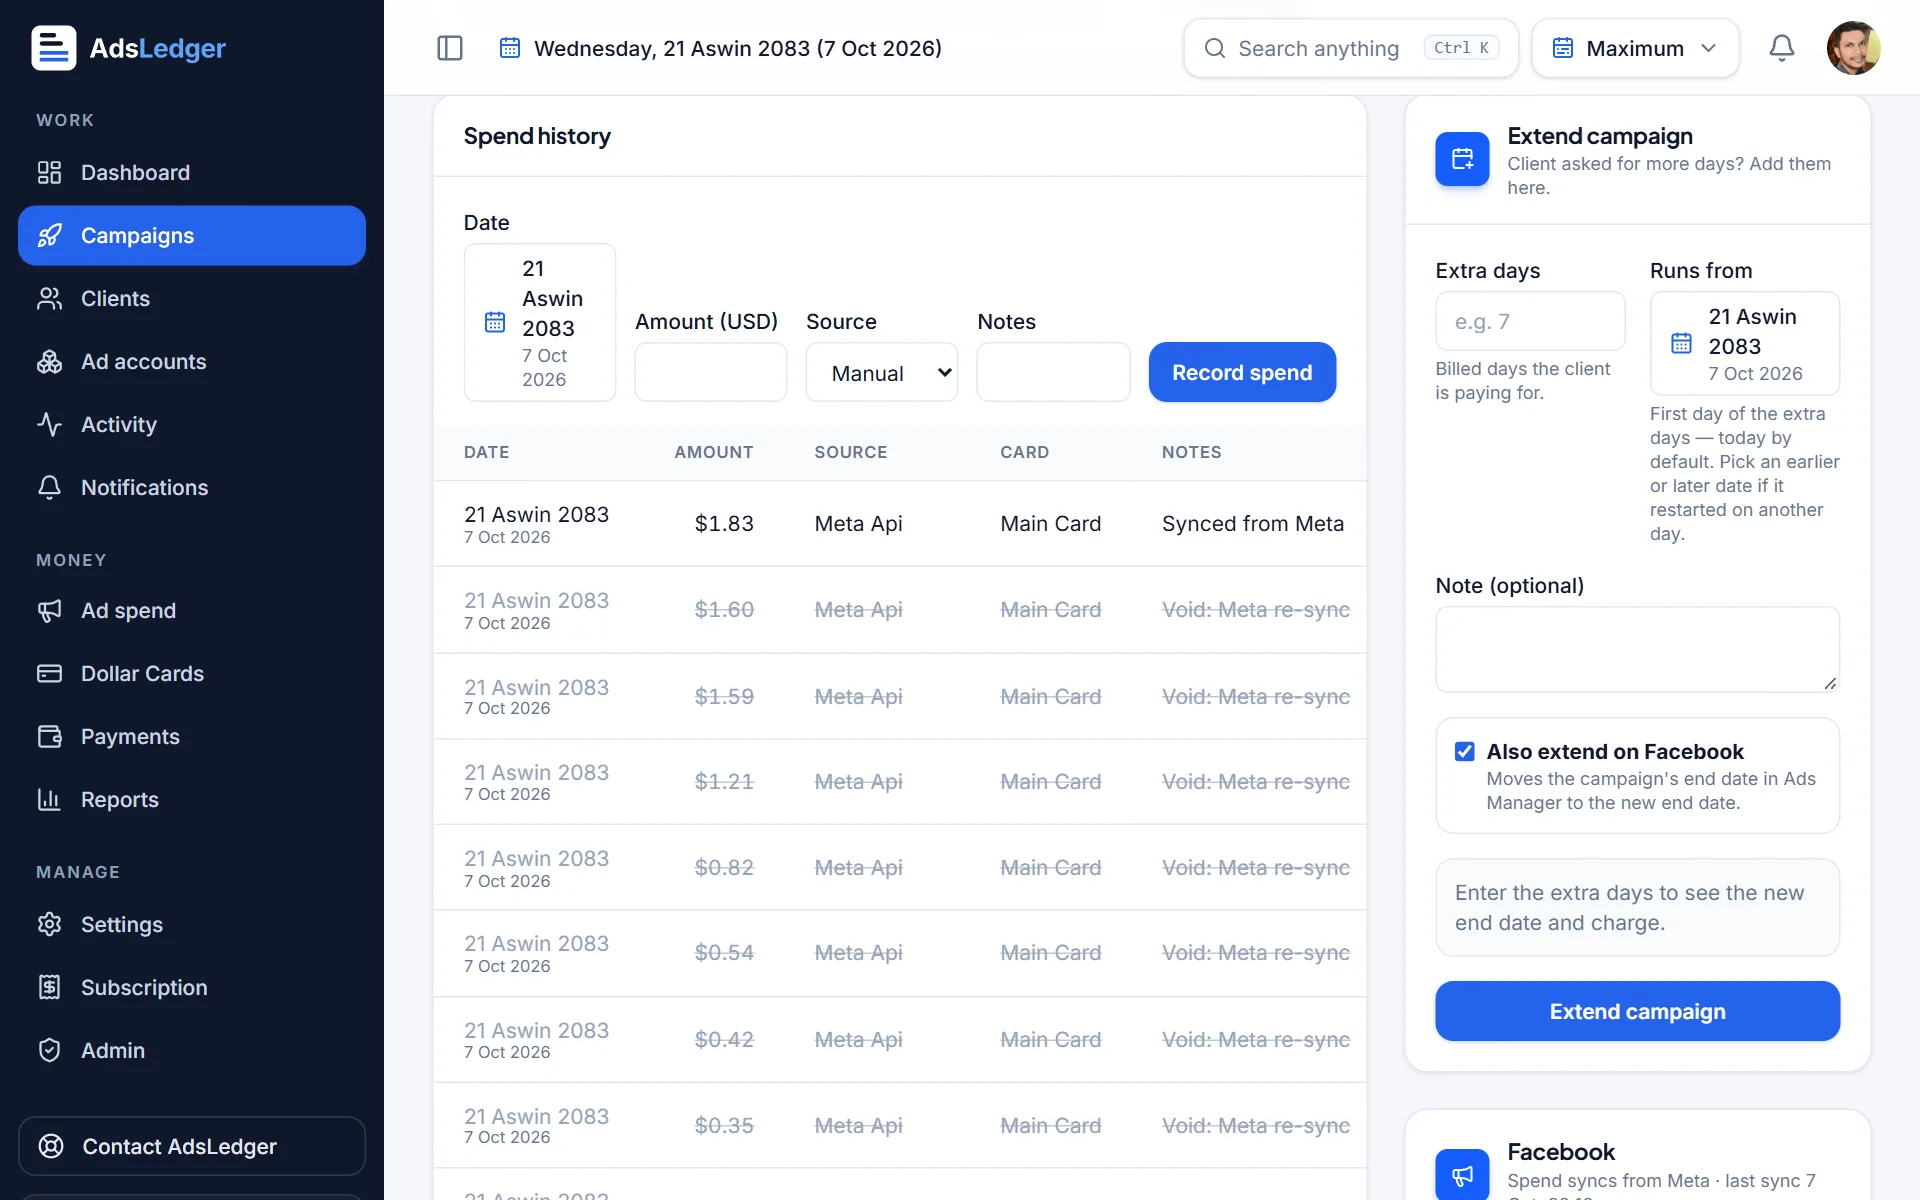Click the sidebar Notifications bell icon
This screenshot has width=1920, height=1200.
[49, 487]
